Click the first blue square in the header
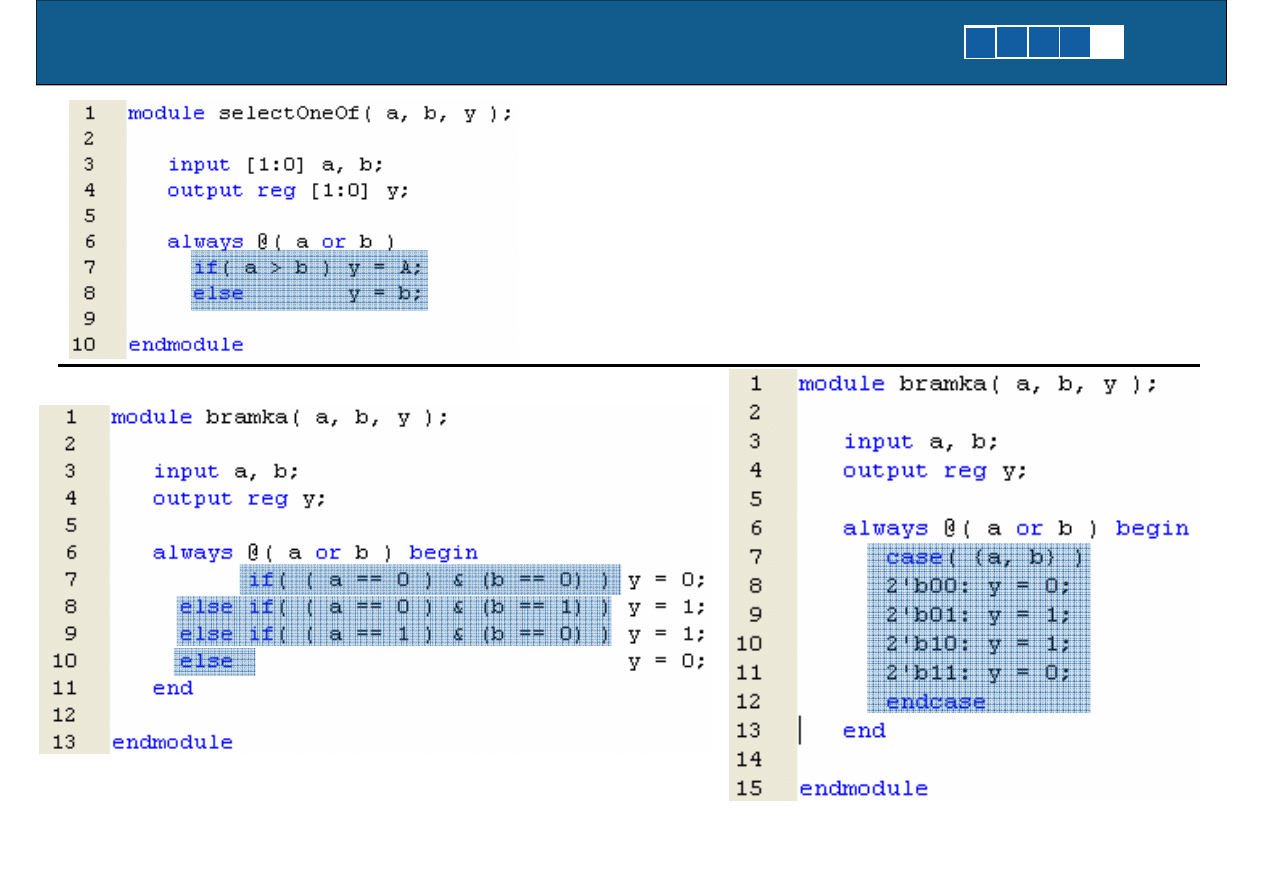Screen dimensions: 1263x893 pos(980,42)
